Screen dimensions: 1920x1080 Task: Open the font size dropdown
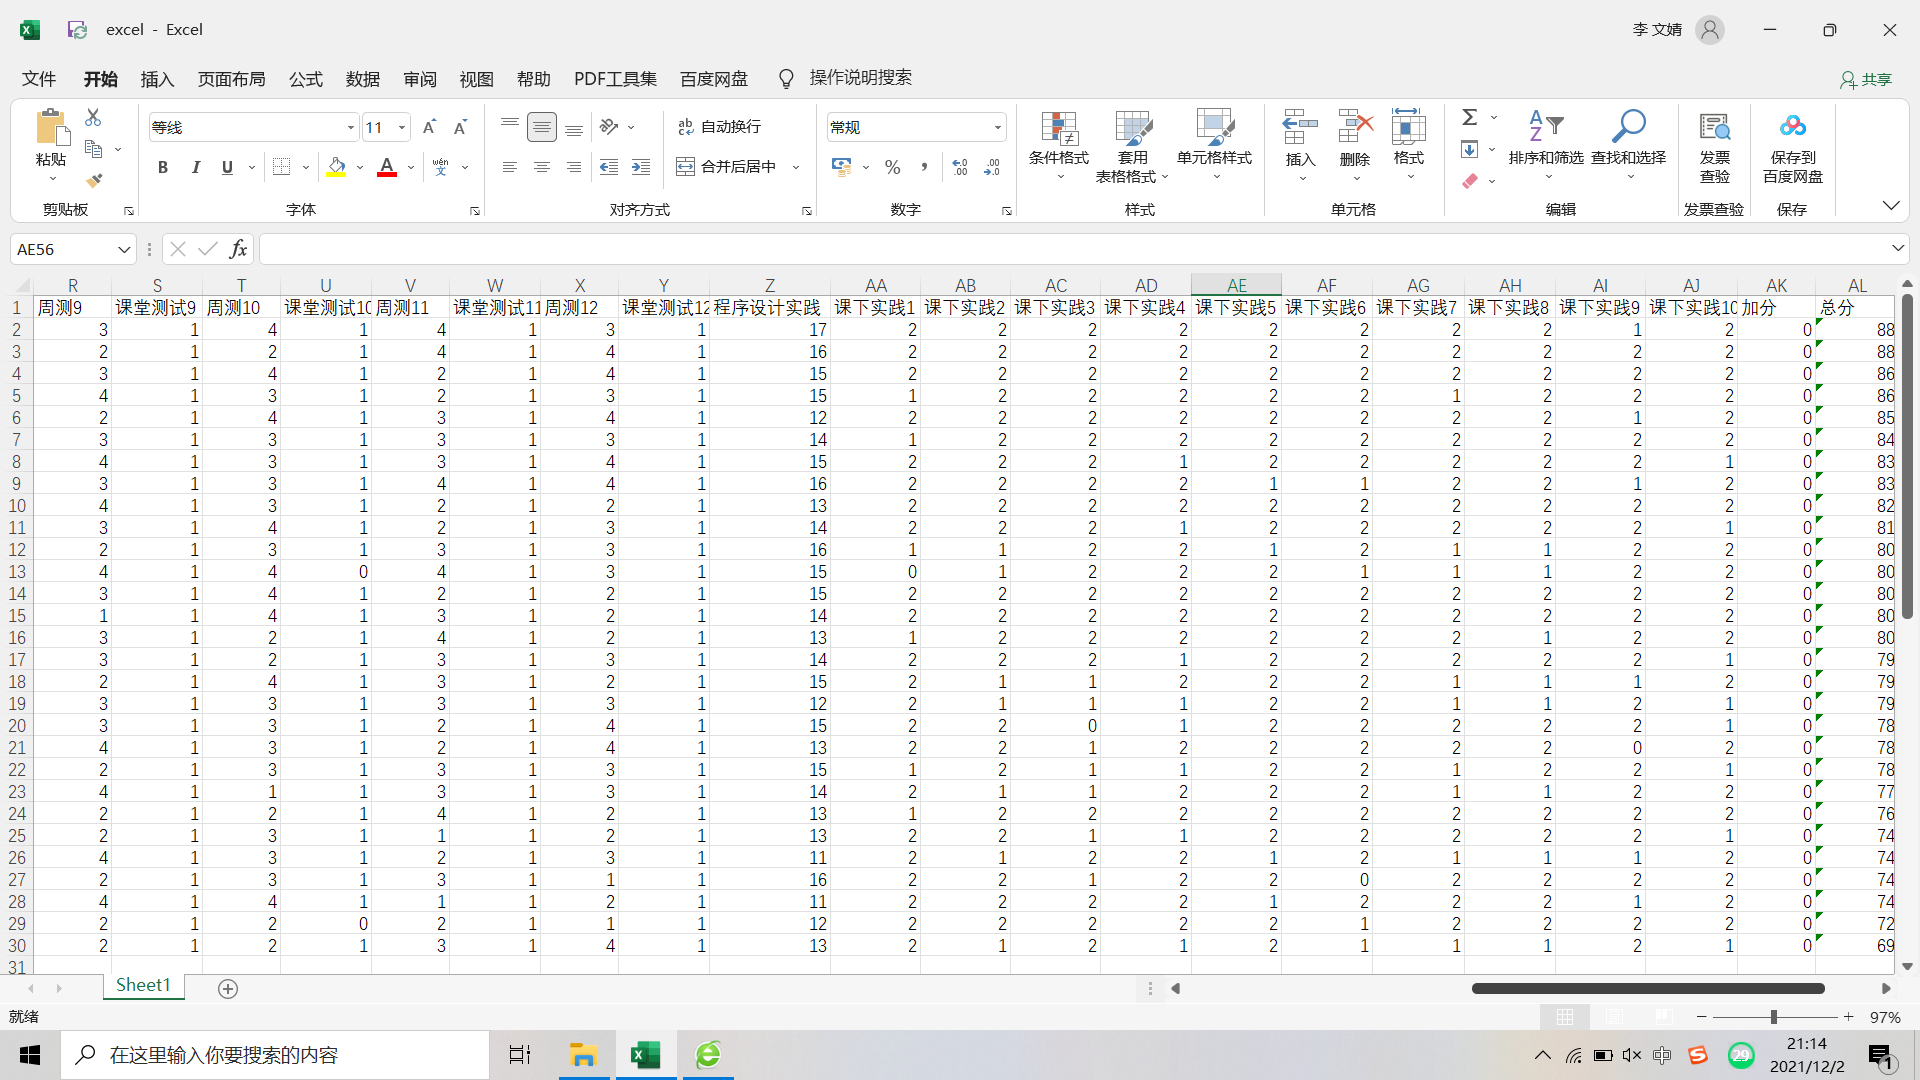tap(402, 127)
